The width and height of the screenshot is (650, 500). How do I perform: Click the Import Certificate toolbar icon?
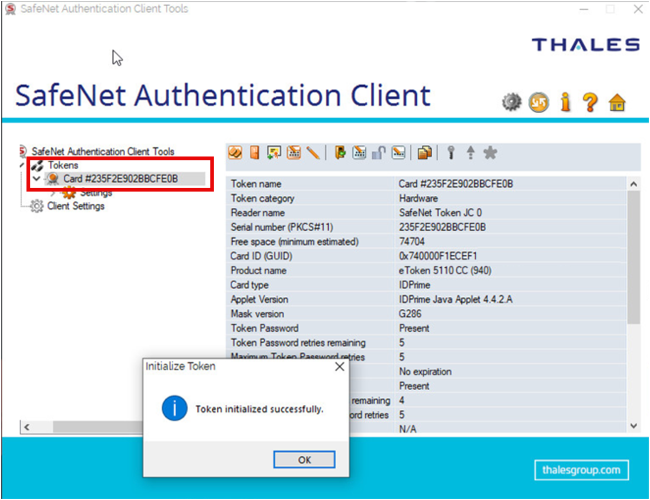coord(274,153)
